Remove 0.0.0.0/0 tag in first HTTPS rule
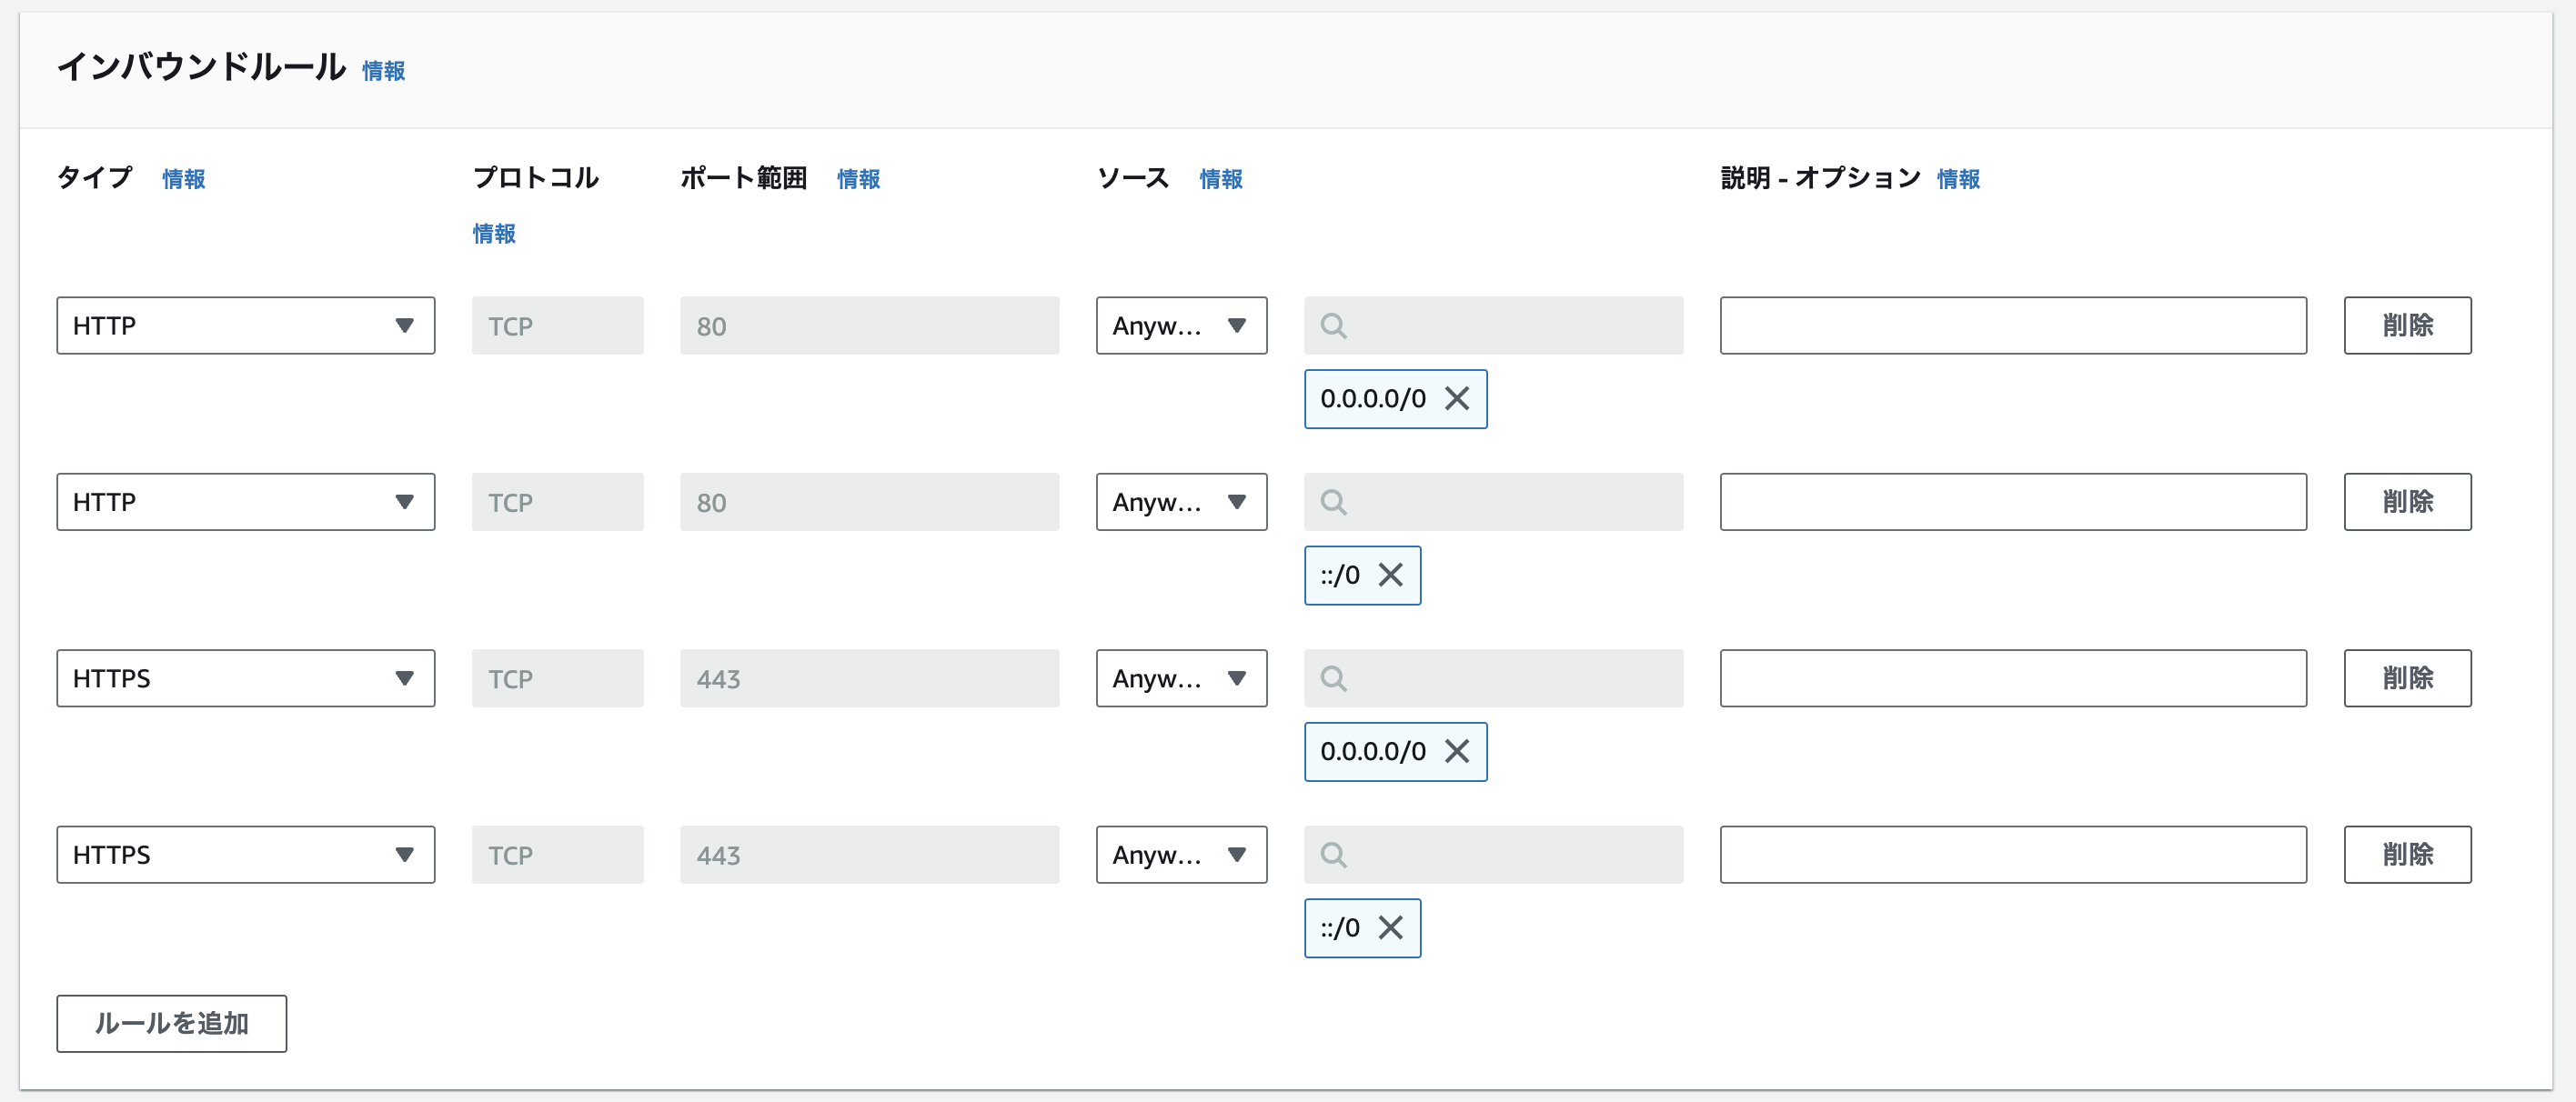 pos(1457,751)
